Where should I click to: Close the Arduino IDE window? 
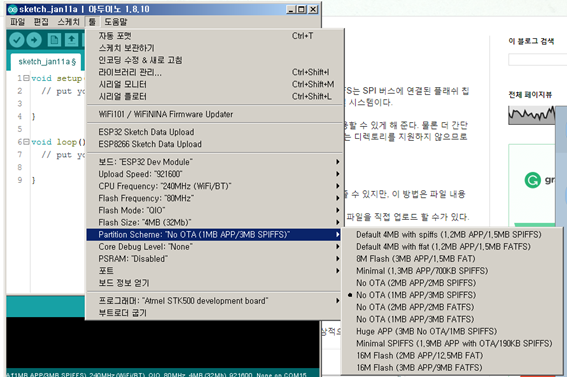(313, 9)
